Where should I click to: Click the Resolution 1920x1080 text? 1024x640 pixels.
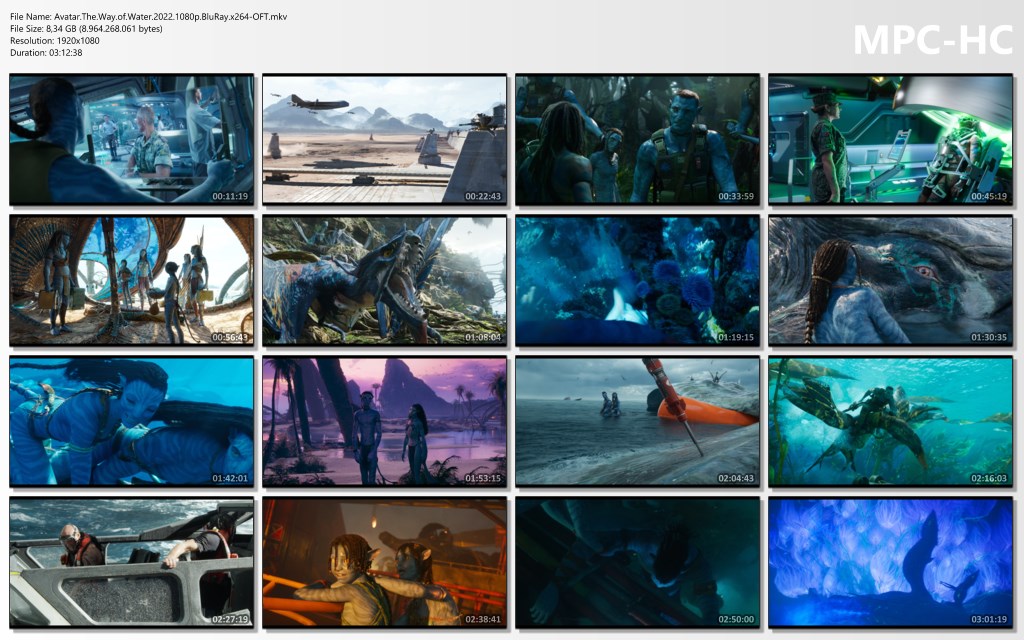pyautogui.click(x=55, y=41)
